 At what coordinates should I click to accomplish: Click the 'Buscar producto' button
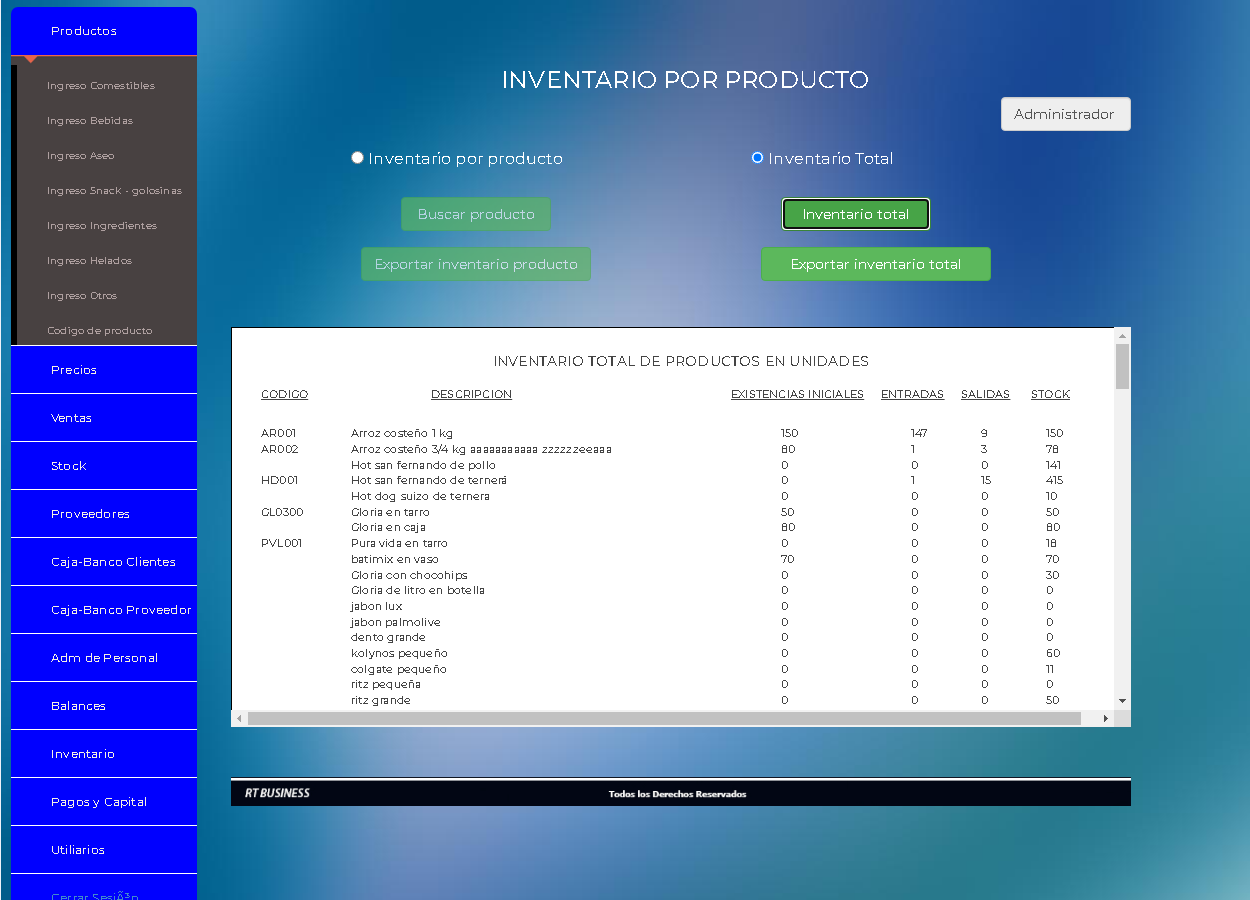476,214
